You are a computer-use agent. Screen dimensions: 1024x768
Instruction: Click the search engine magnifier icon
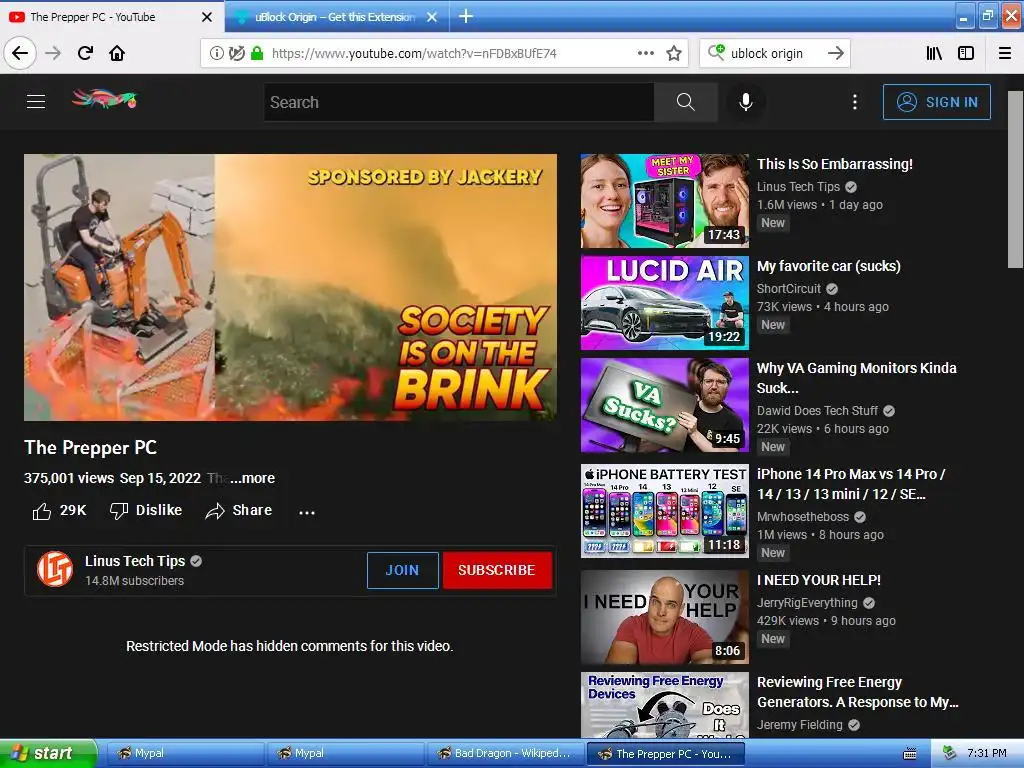(716, 52)
